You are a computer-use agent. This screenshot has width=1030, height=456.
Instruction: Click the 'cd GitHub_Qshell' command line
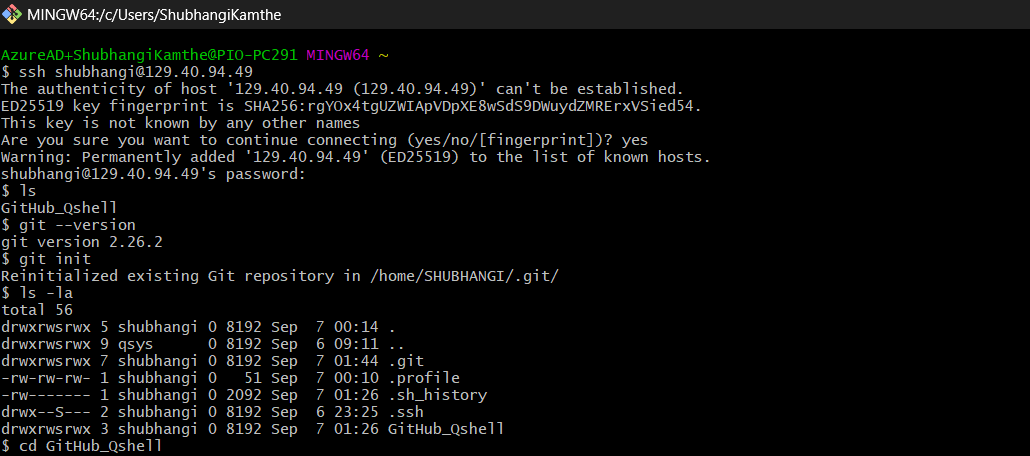point(90,446)
